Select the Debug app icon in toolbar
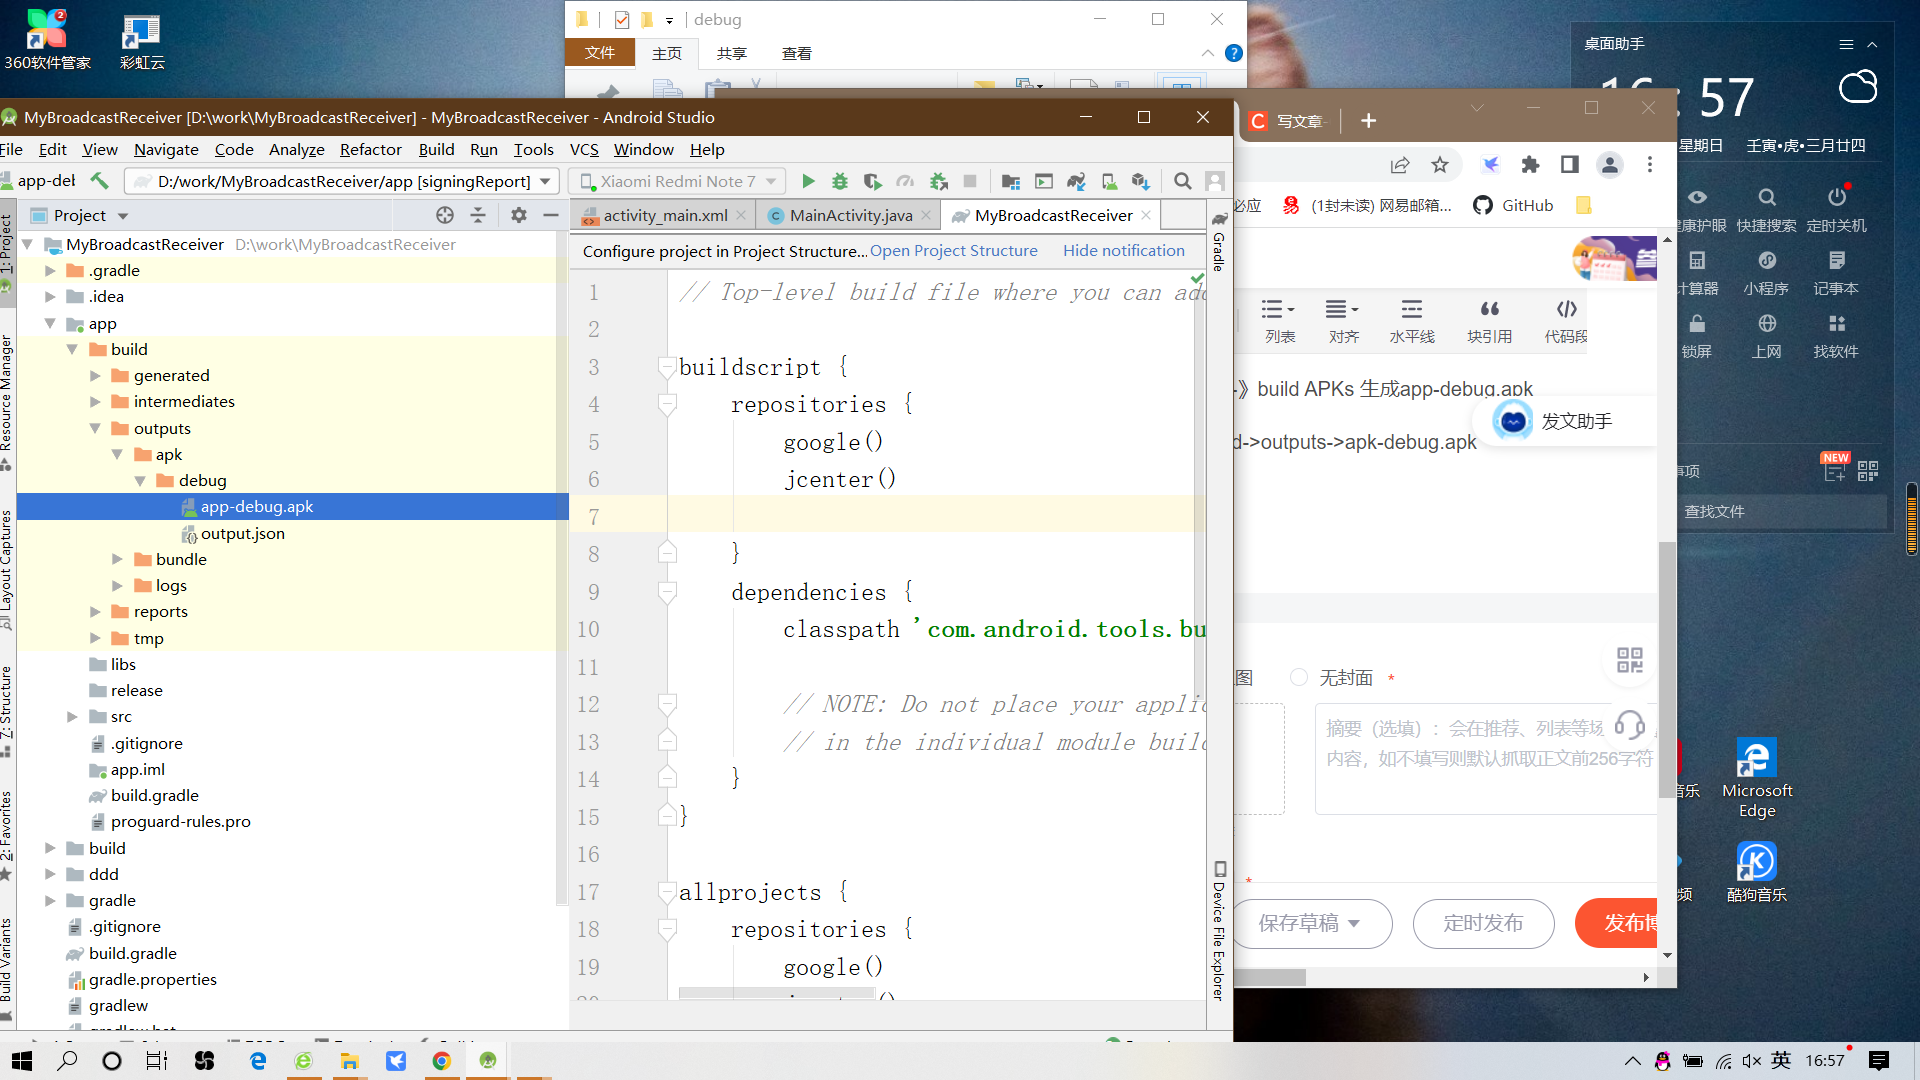1920x1080 pixels. coord(840,181)
